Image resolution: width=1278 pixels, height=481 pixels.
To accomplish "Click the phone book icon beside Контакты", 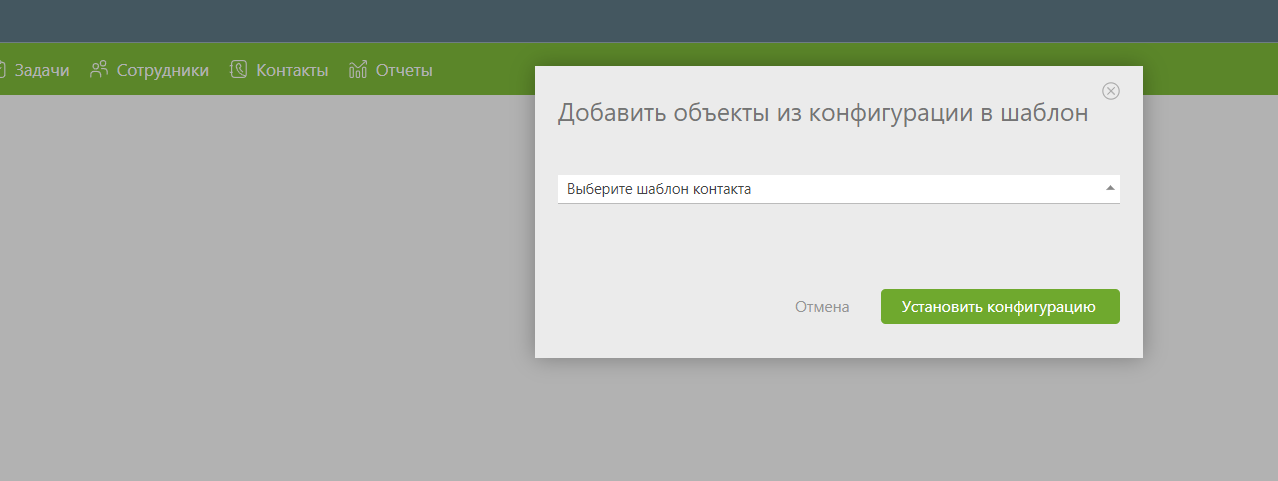I will point(238,70).
